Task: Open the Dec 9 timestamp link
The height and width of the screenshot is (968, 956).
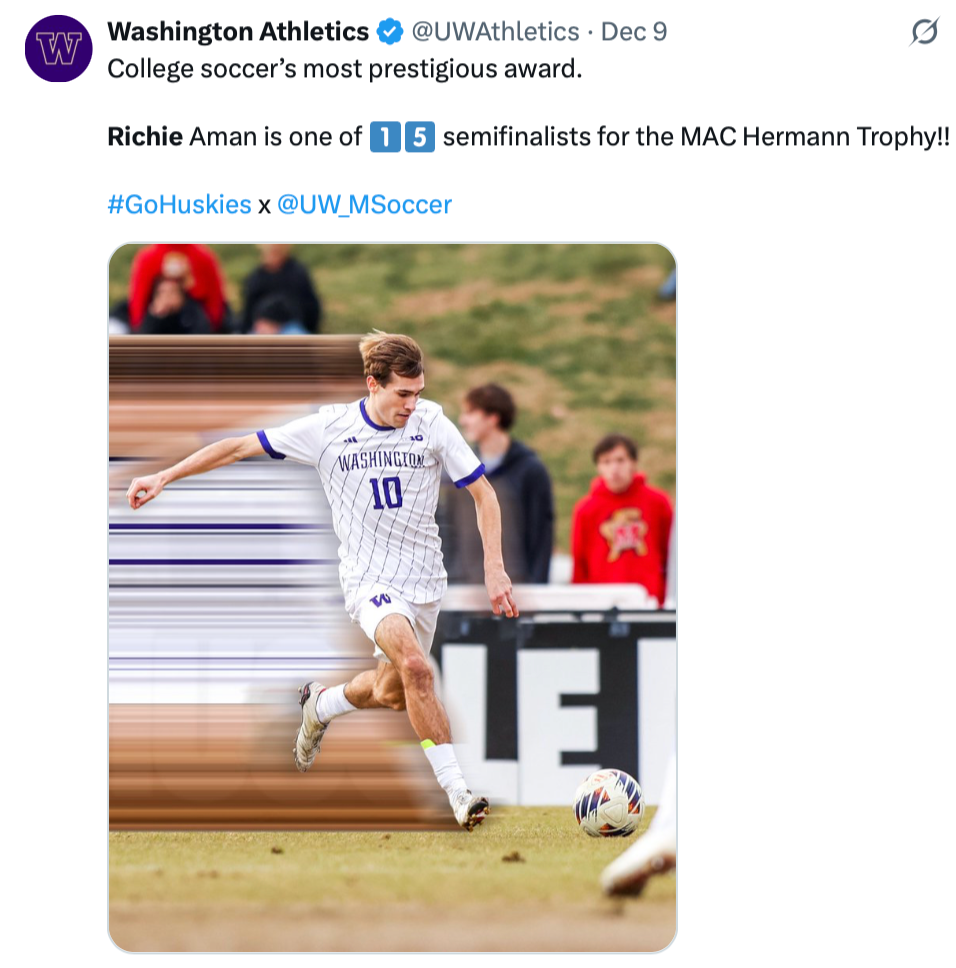Action: [x=634, y=32]
